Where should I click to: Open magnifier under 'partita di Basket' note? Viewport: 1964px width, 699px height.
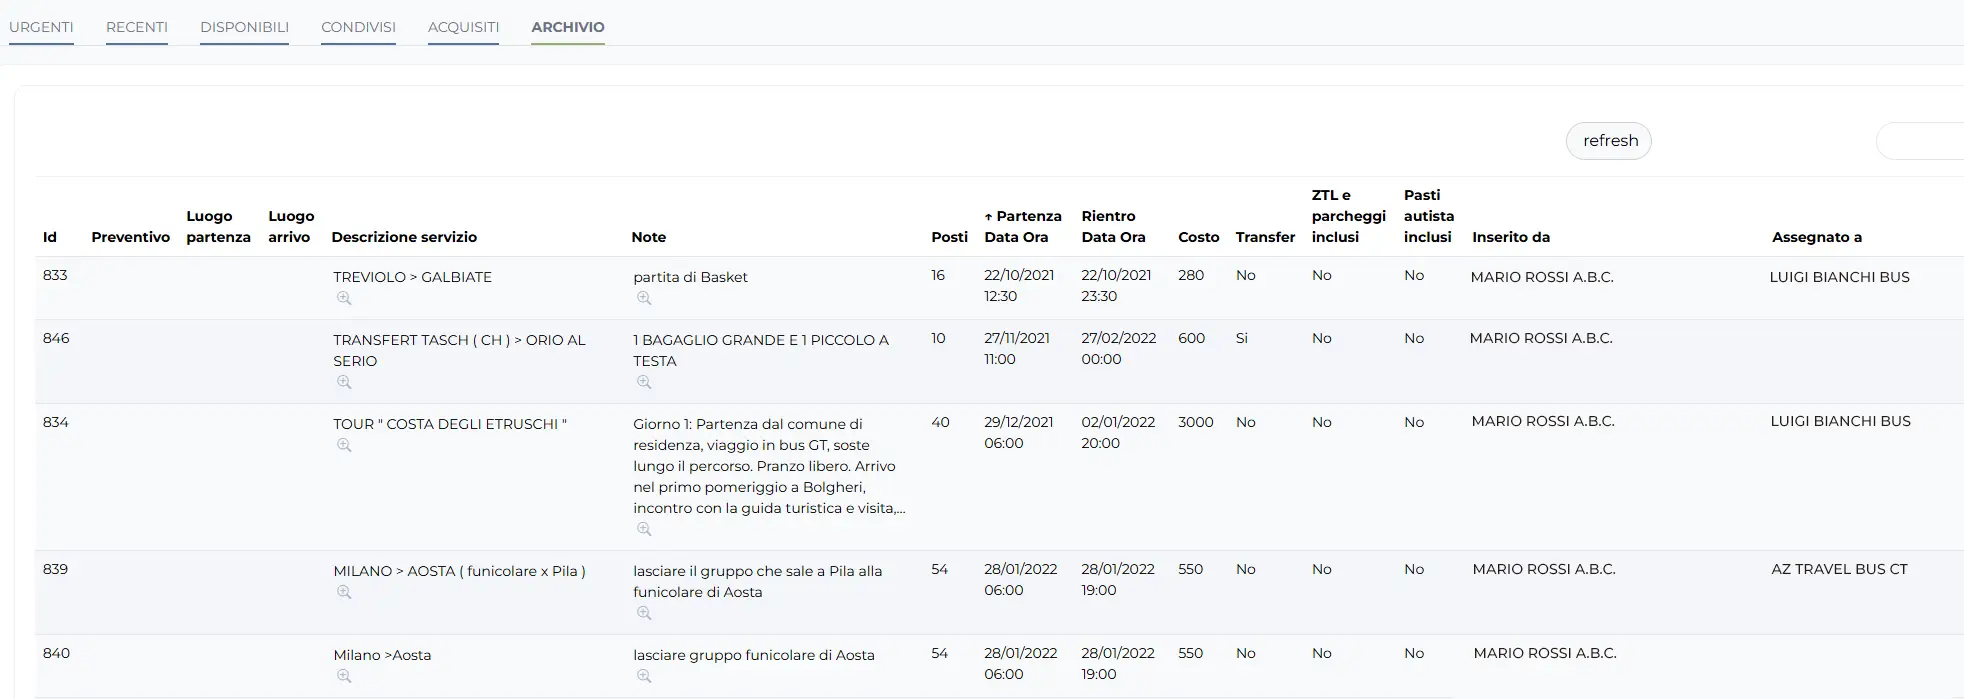click(x=644, y=298)
